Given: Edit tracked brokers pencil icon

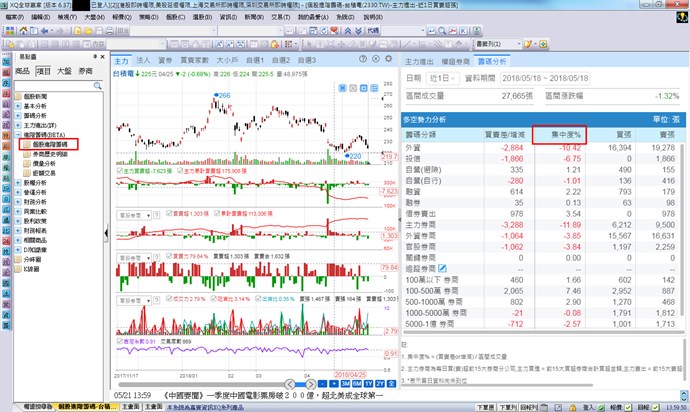Looking at the screenshot, I should tap(443, 268).
